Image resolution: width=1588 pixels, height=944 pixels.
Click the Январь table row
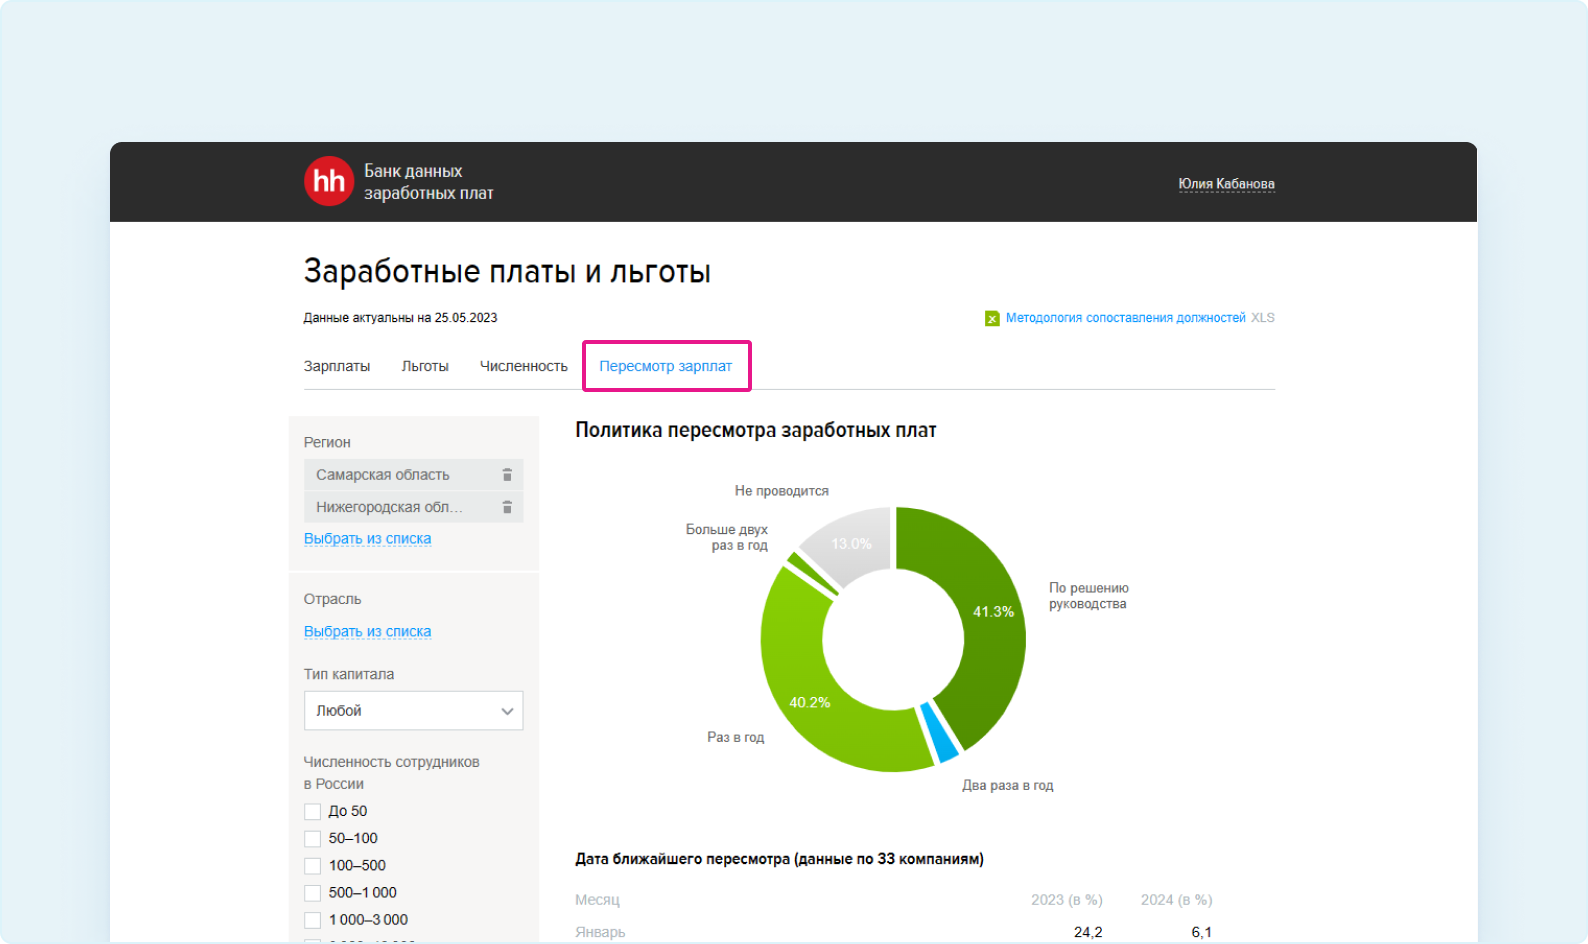point(894,932)
